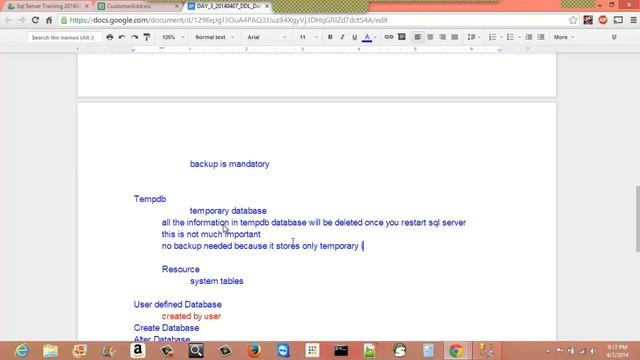Toggle underline formatting

tap(354, 37)
